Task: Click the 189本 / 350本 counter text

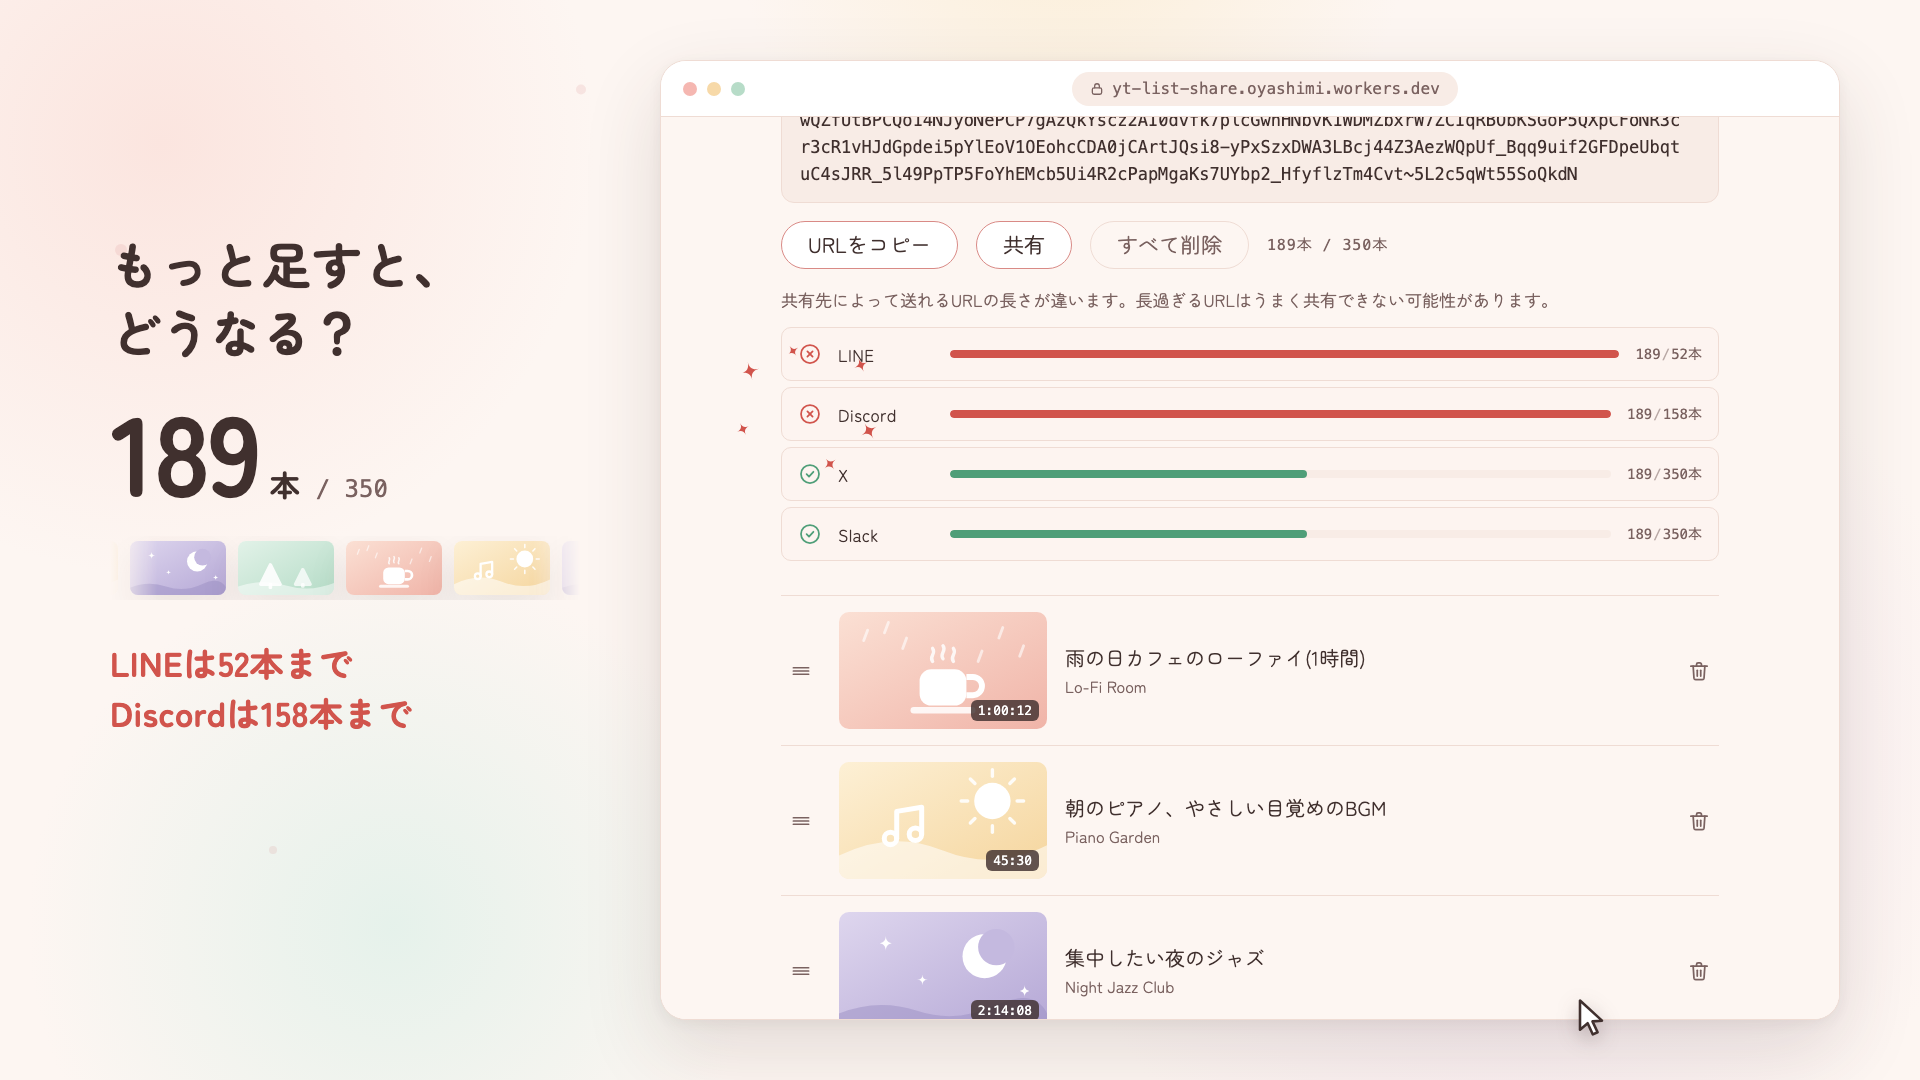Action: (x=1327, y=245)
